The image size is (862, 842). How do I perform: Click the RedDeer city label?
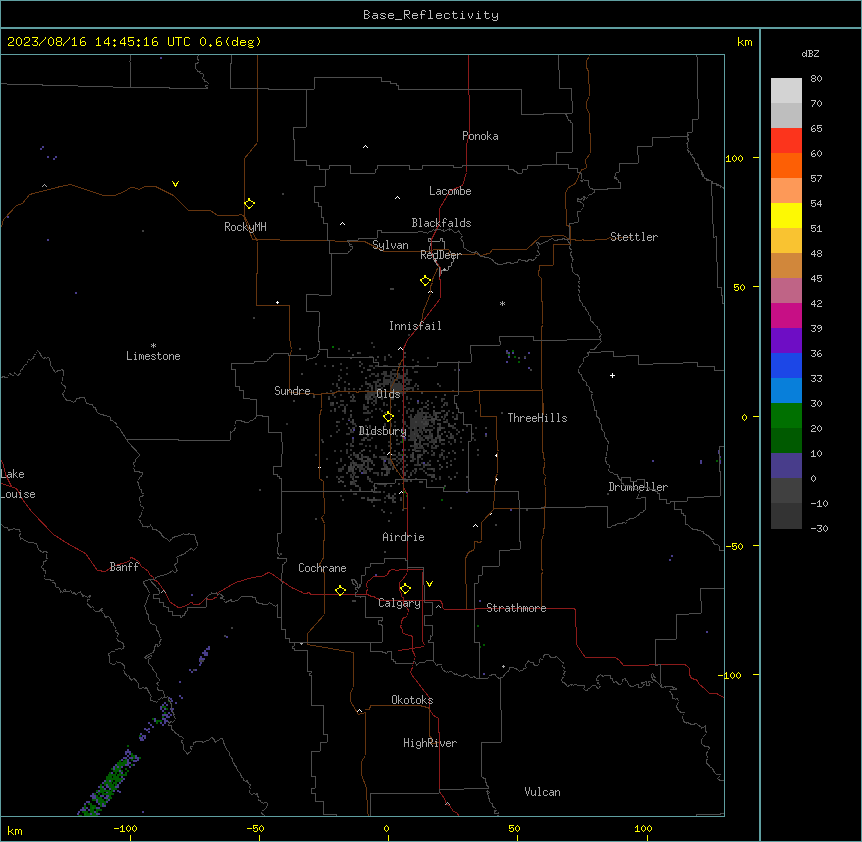441,255
